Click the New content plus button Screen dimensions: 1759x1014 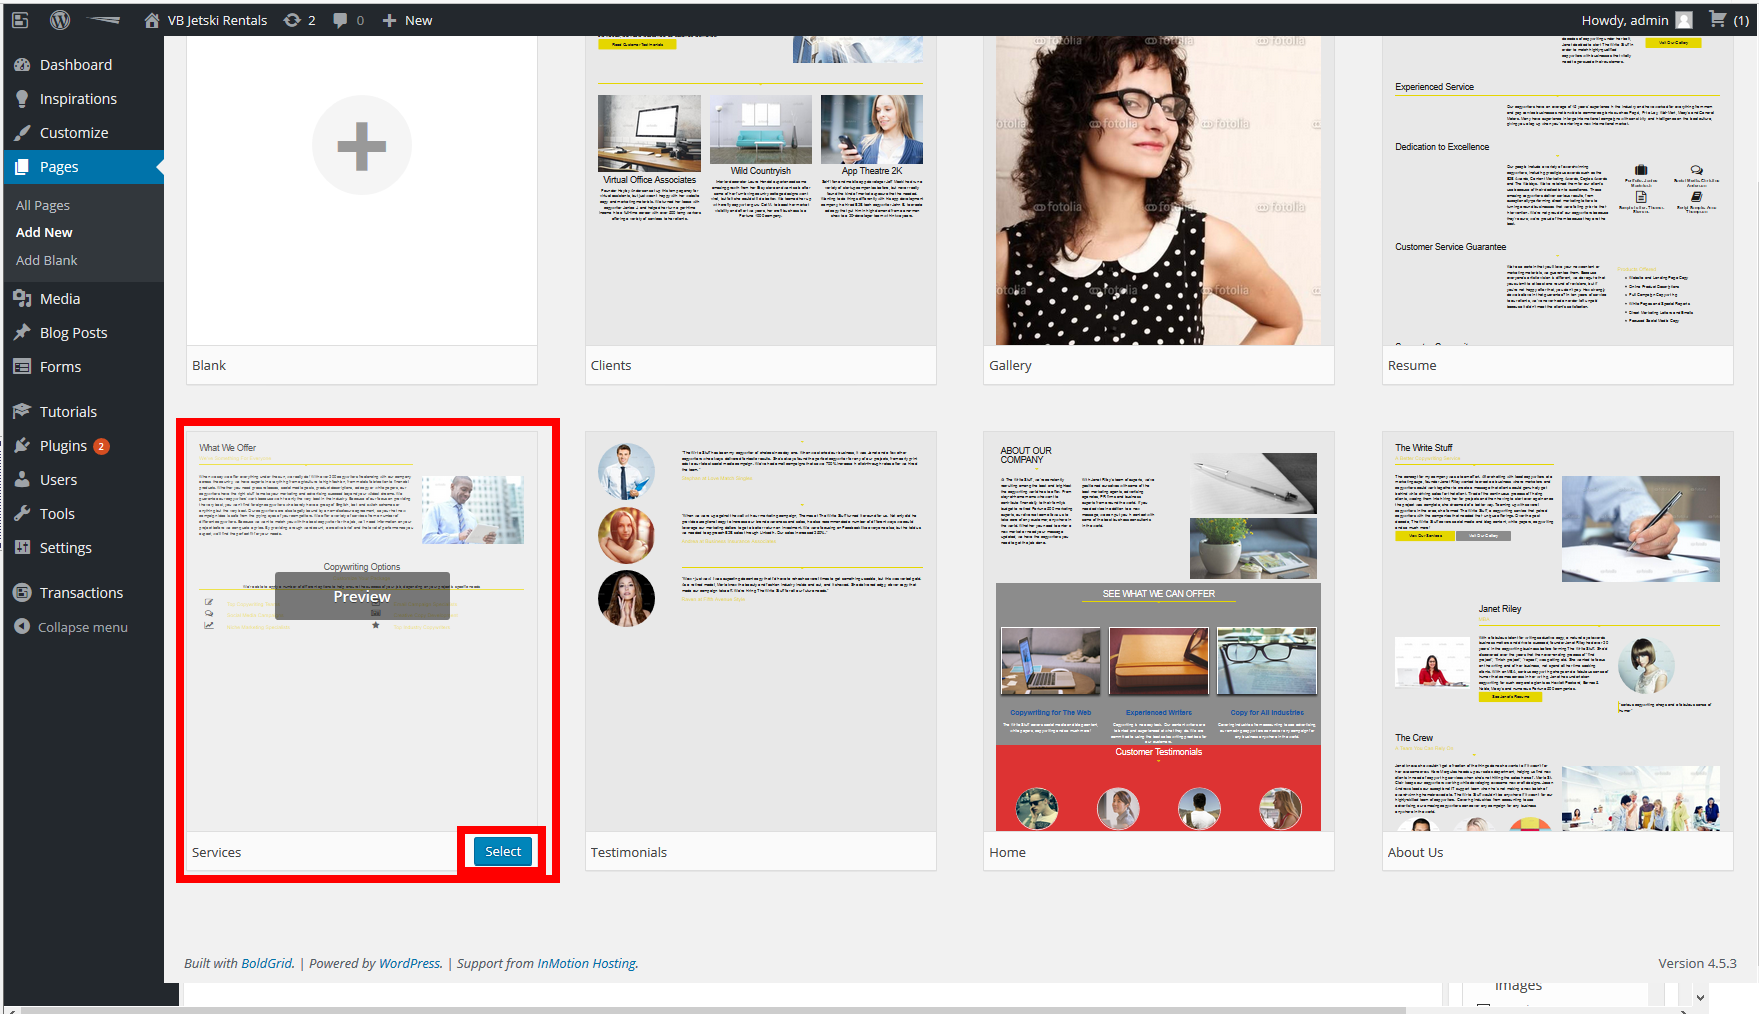(x=407, y=20)
